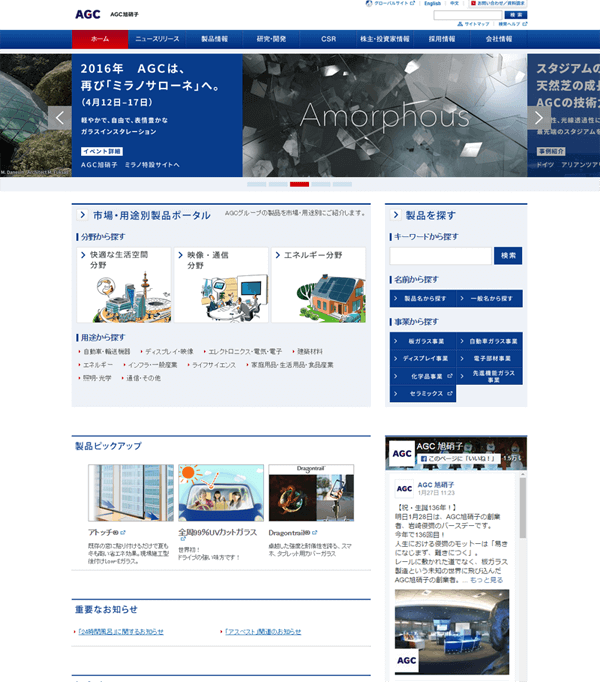Open the エネルギー分野 card

coord(318,285)
